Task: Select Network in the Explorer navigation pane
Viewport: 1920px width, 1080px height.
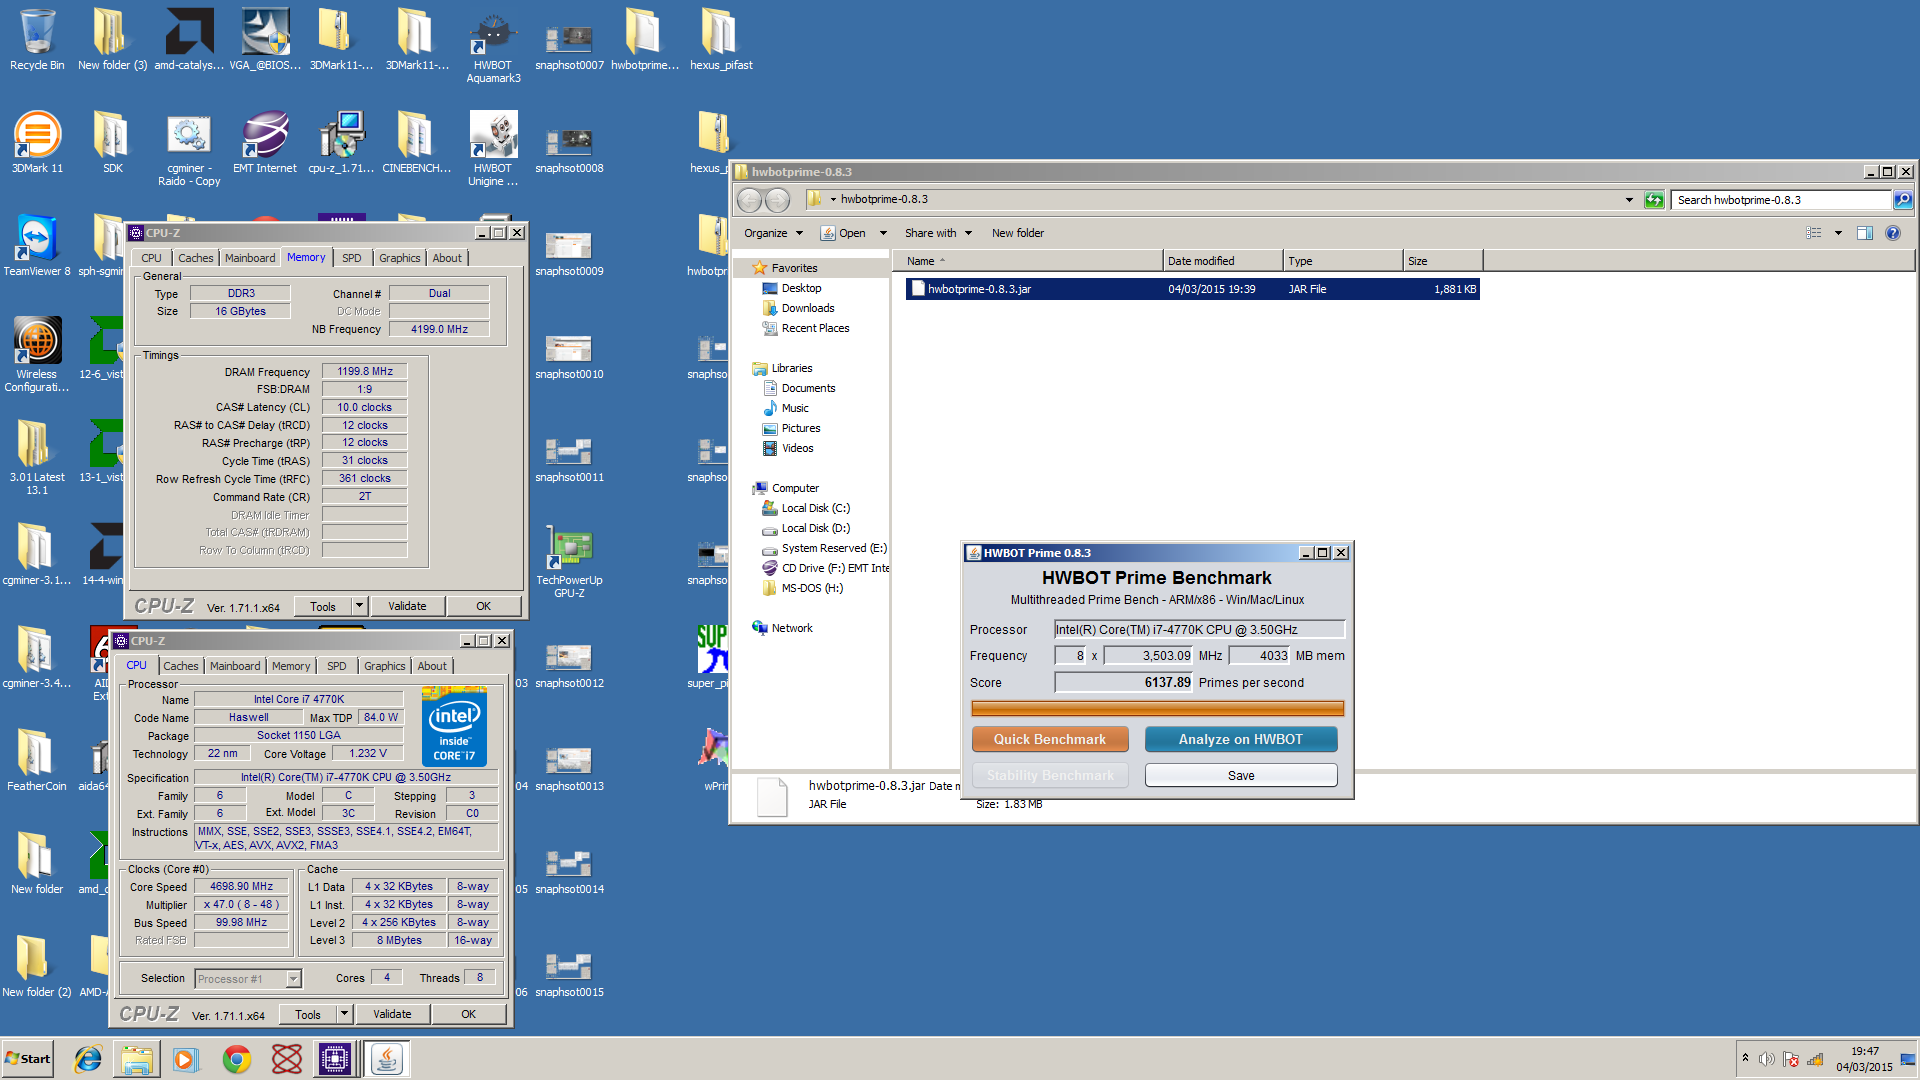Action: click(x=792, y=628)
